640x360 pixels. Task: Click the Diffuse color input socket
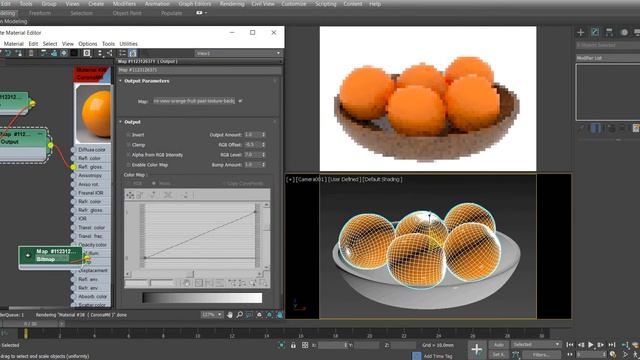coord(73,150)
